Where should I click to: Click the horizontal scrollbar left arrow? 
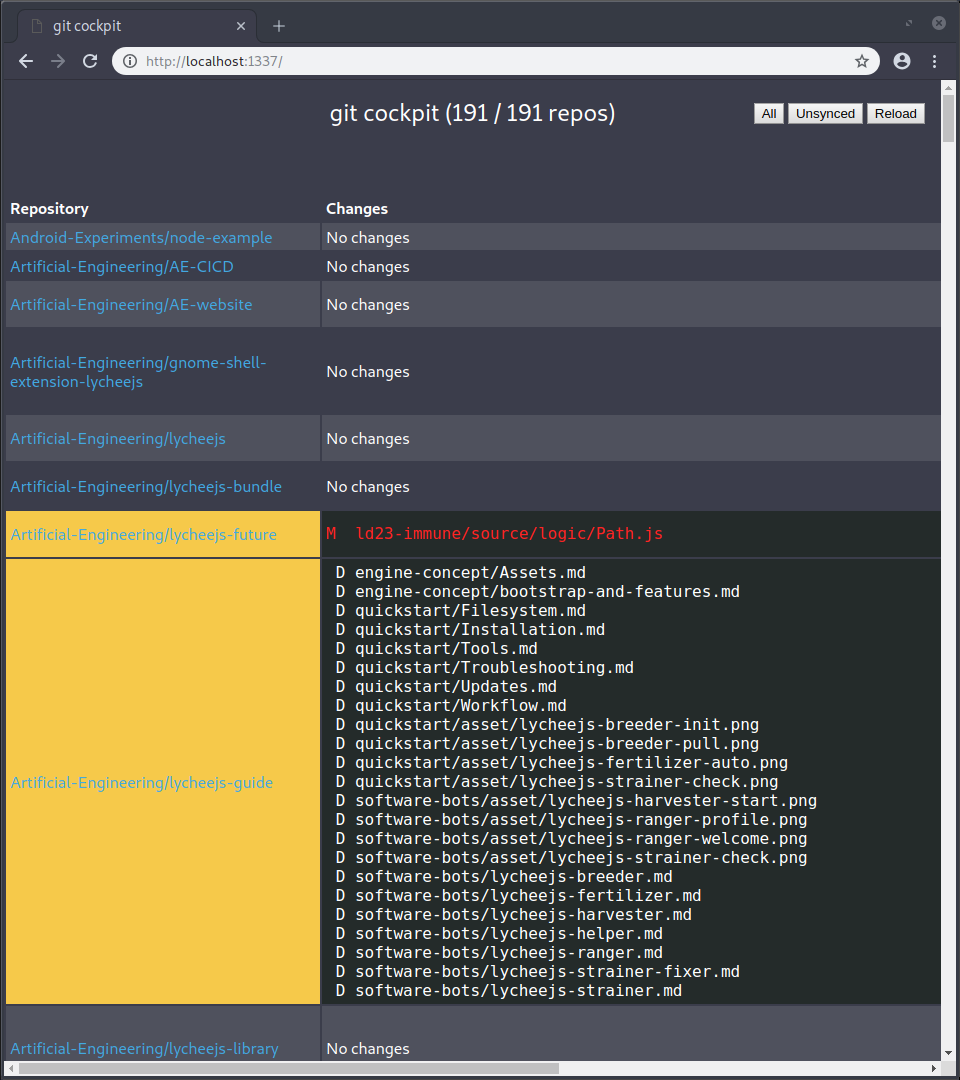10,1068
